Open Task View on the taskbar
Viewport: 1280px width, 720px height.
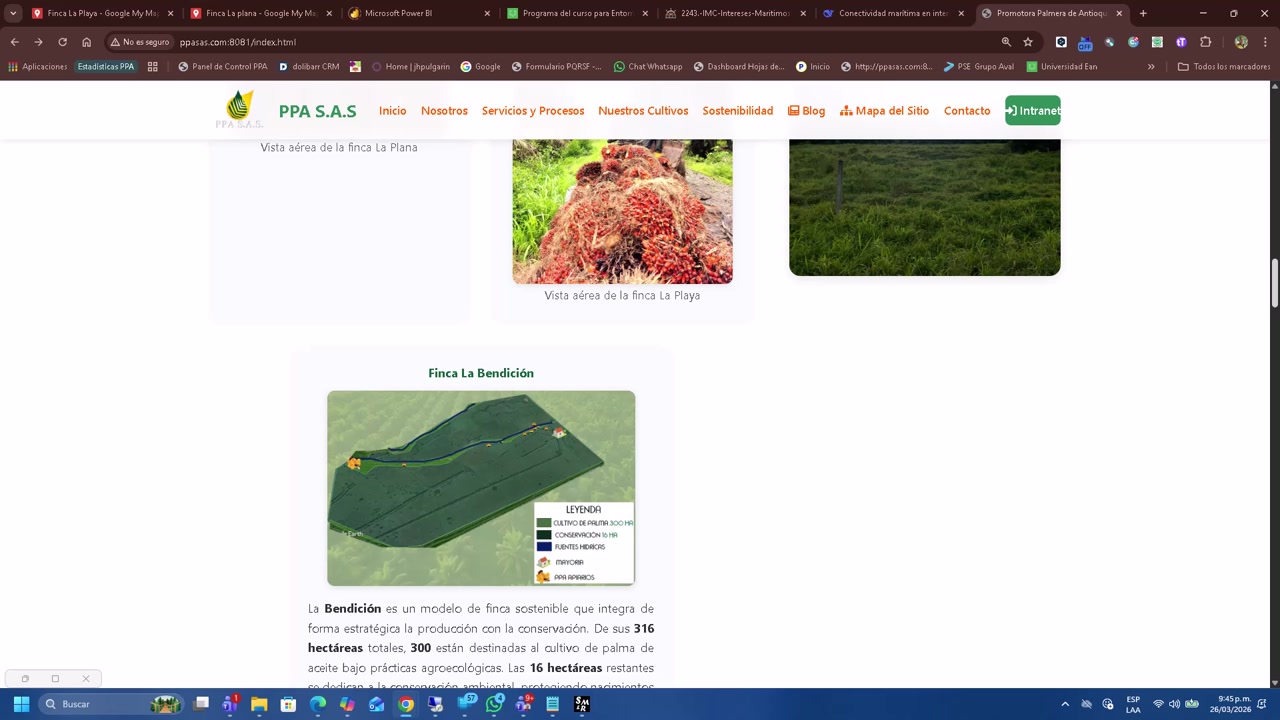click(201, 704)
